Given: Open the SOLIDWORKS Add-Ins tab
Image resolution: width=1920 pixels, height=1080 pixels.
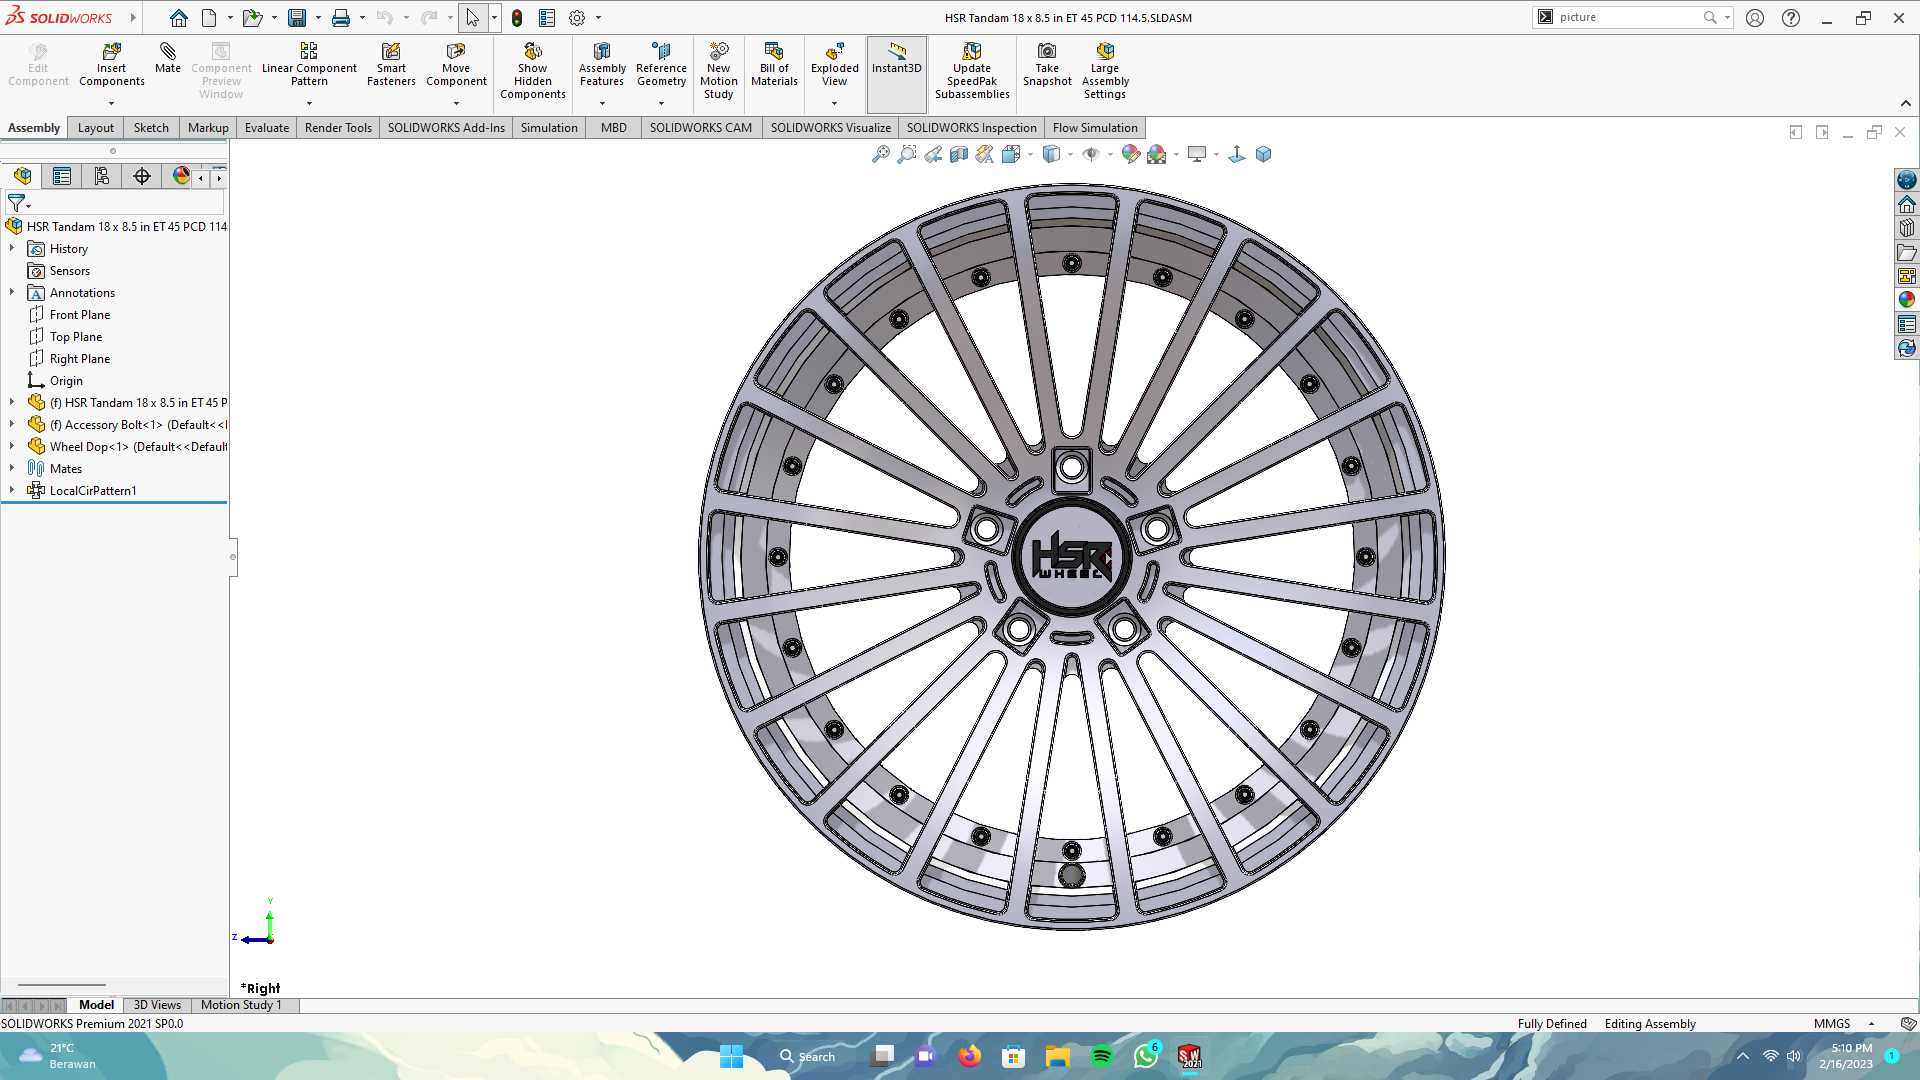Looking at the screenshot, I should coord(446,128).
